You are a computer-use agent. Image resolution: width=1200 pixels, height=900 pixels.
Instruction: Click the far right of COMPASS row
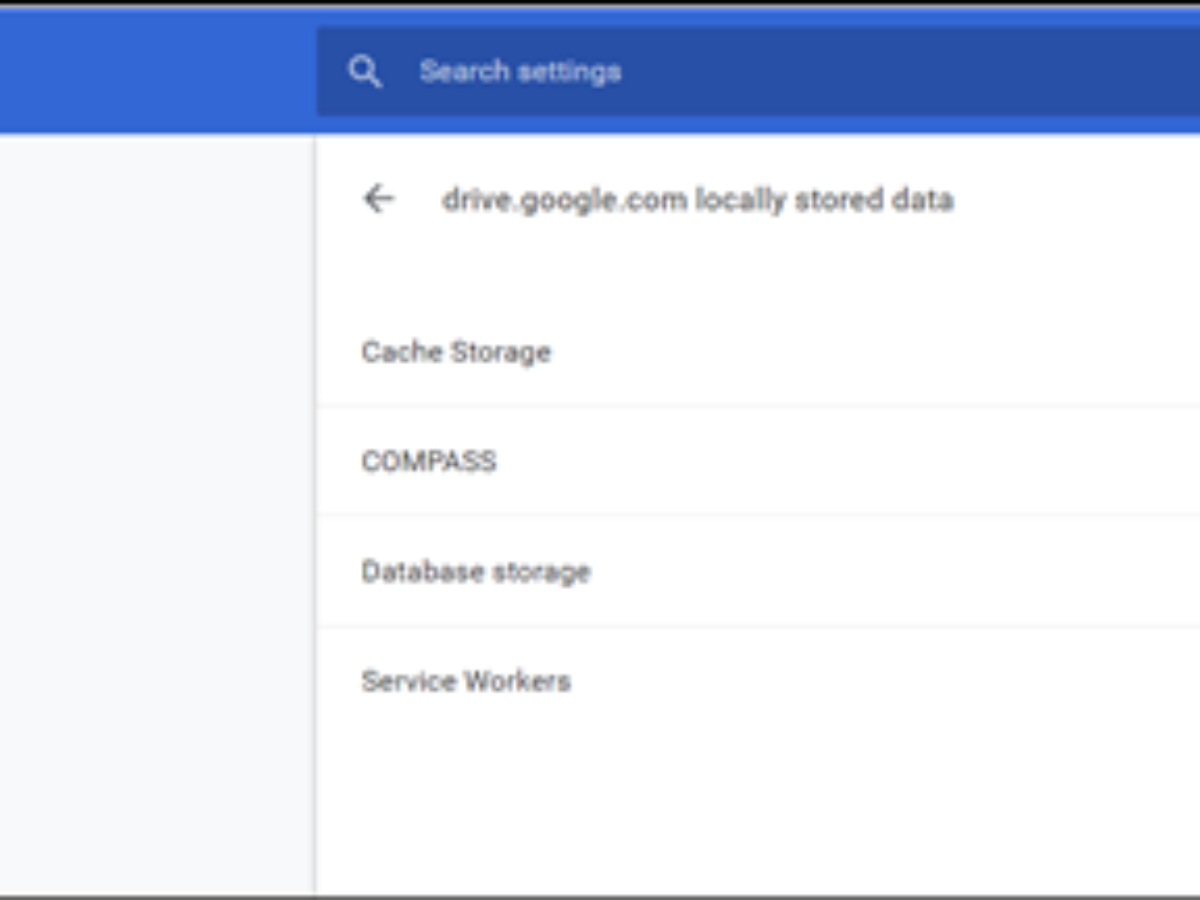1150,461
